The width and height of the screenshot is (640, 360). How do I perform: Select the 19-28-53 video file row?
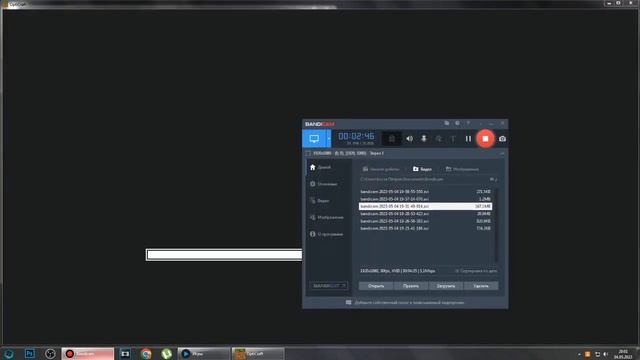click(425, 214)
